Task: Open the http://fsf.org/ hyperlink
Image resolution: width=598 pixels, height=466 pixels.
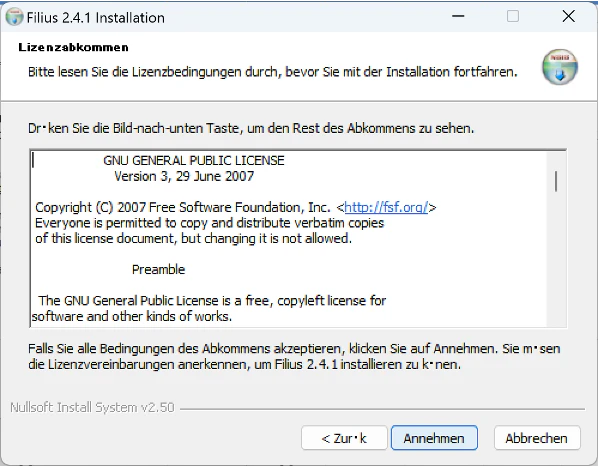Action: pyautogui.click(x=386, y=207)
